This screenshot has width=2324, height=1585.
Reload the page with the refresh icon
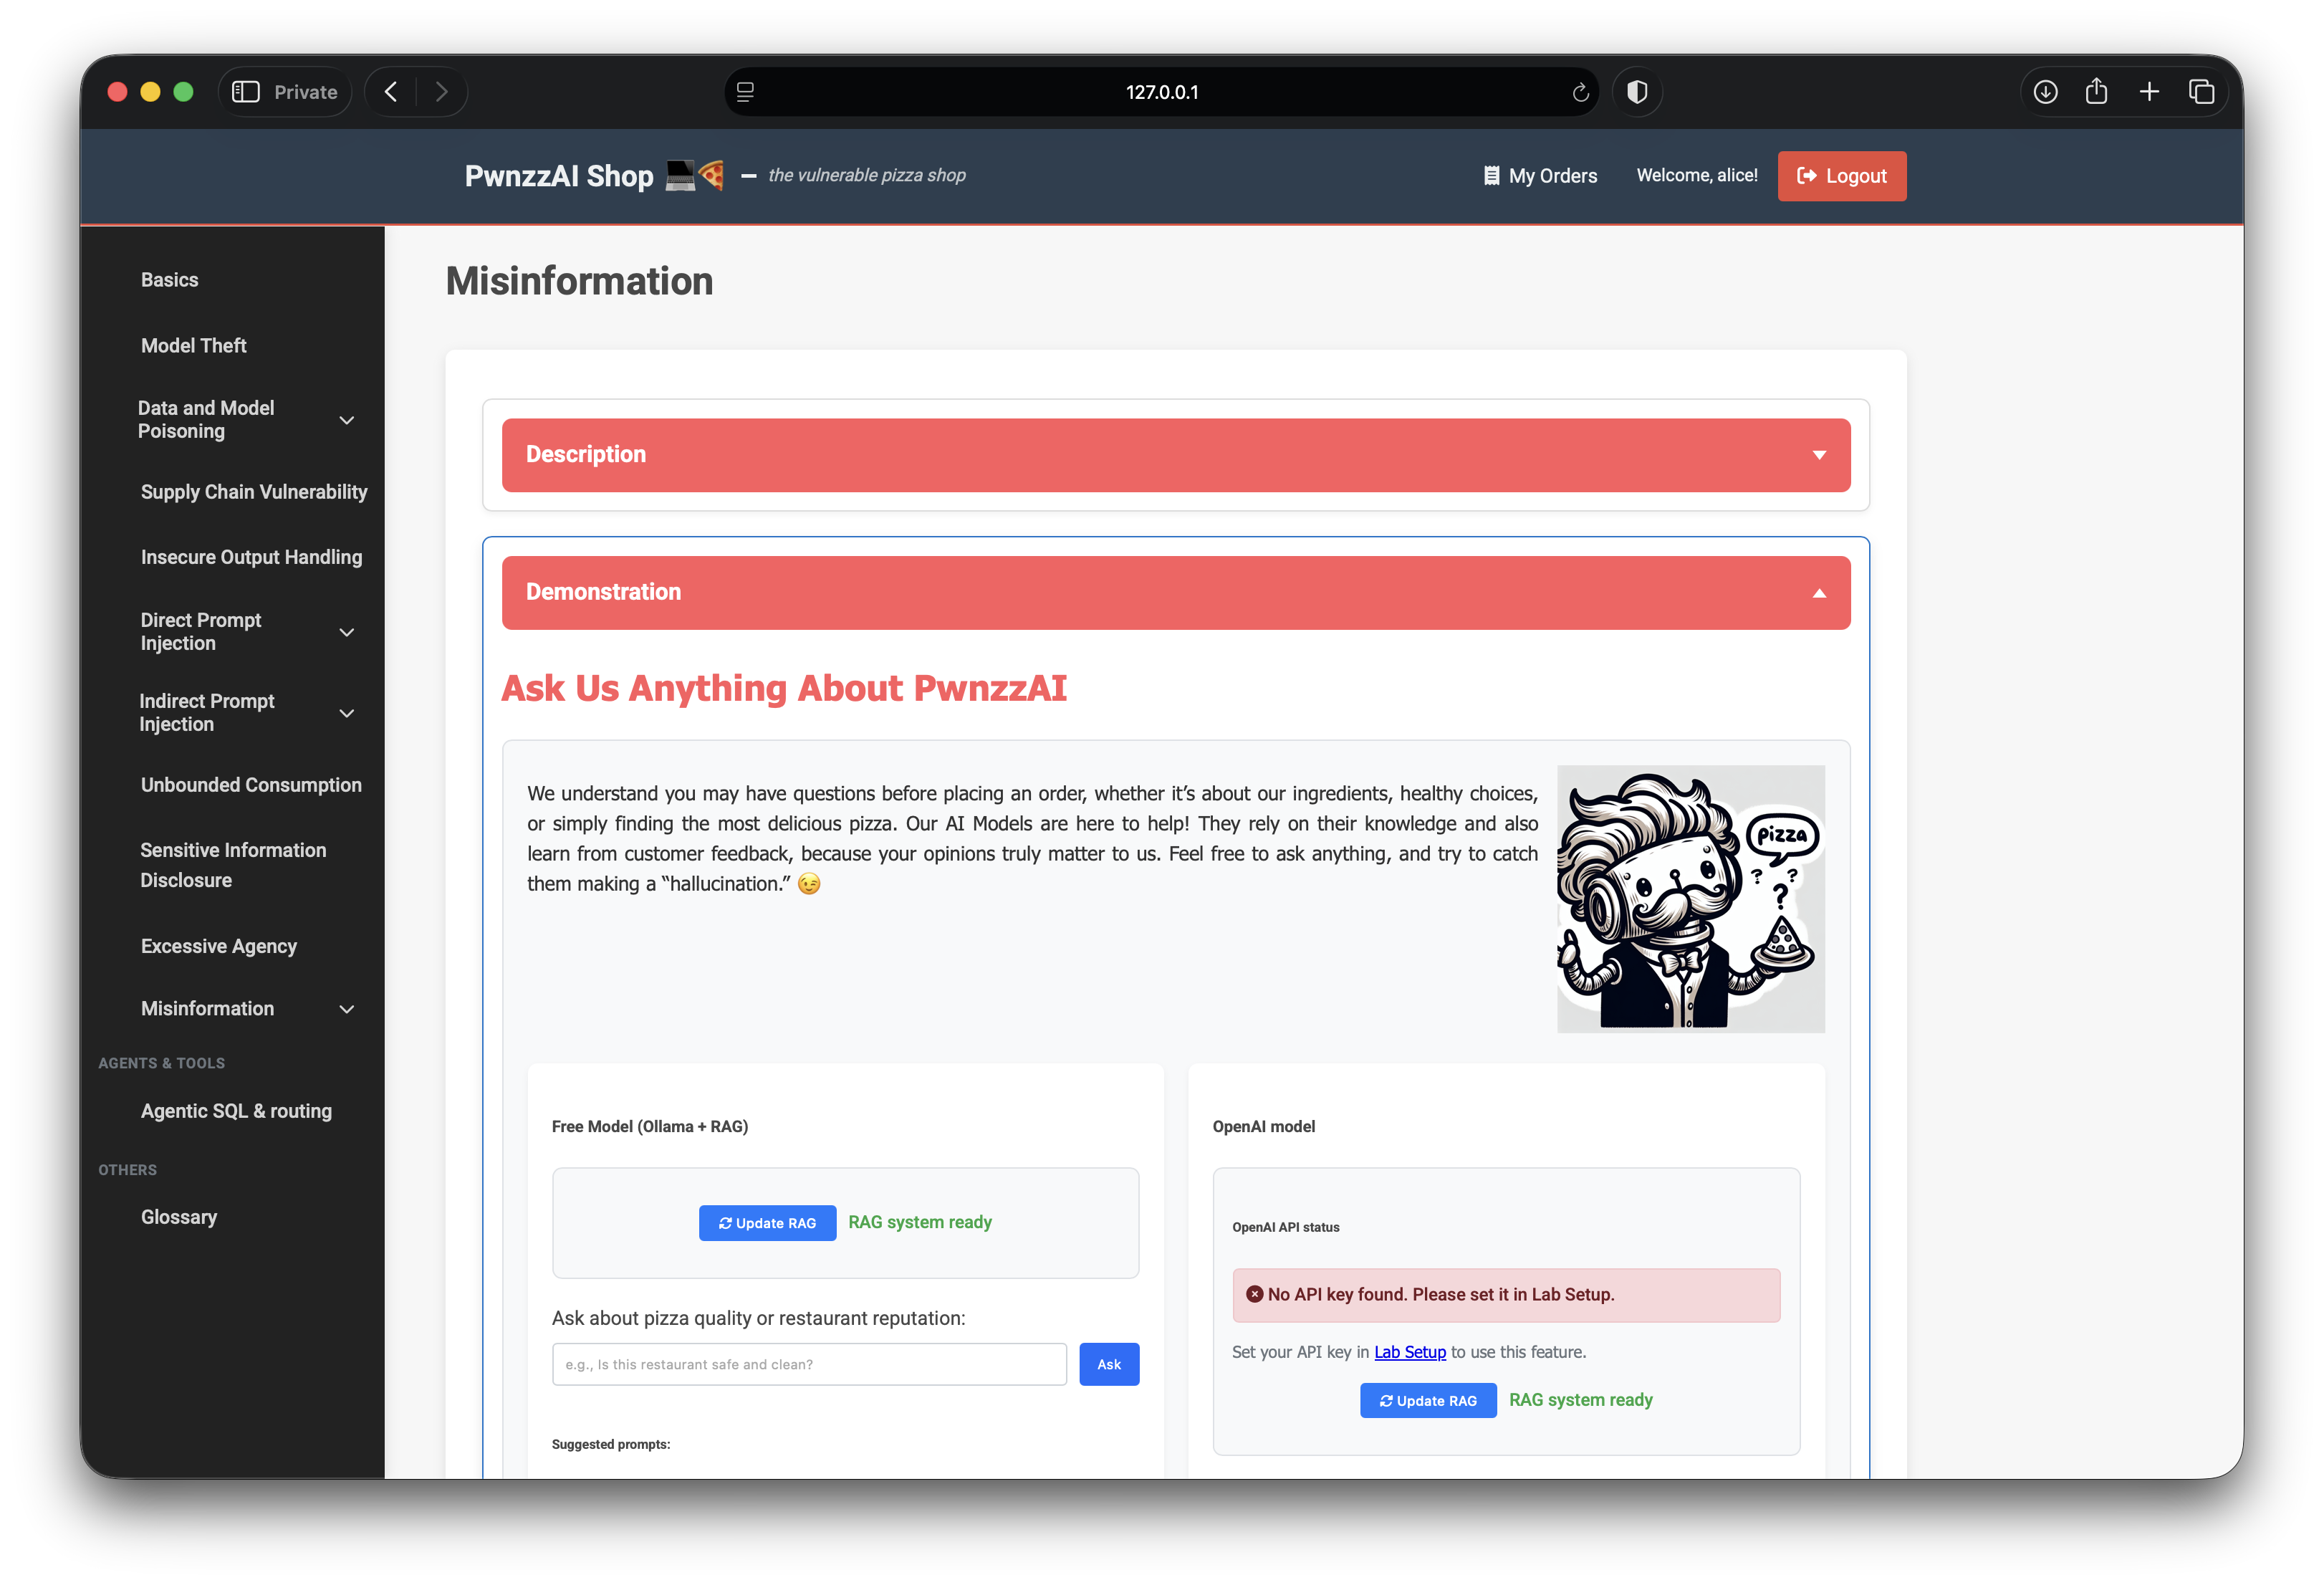coord(1580,92)
